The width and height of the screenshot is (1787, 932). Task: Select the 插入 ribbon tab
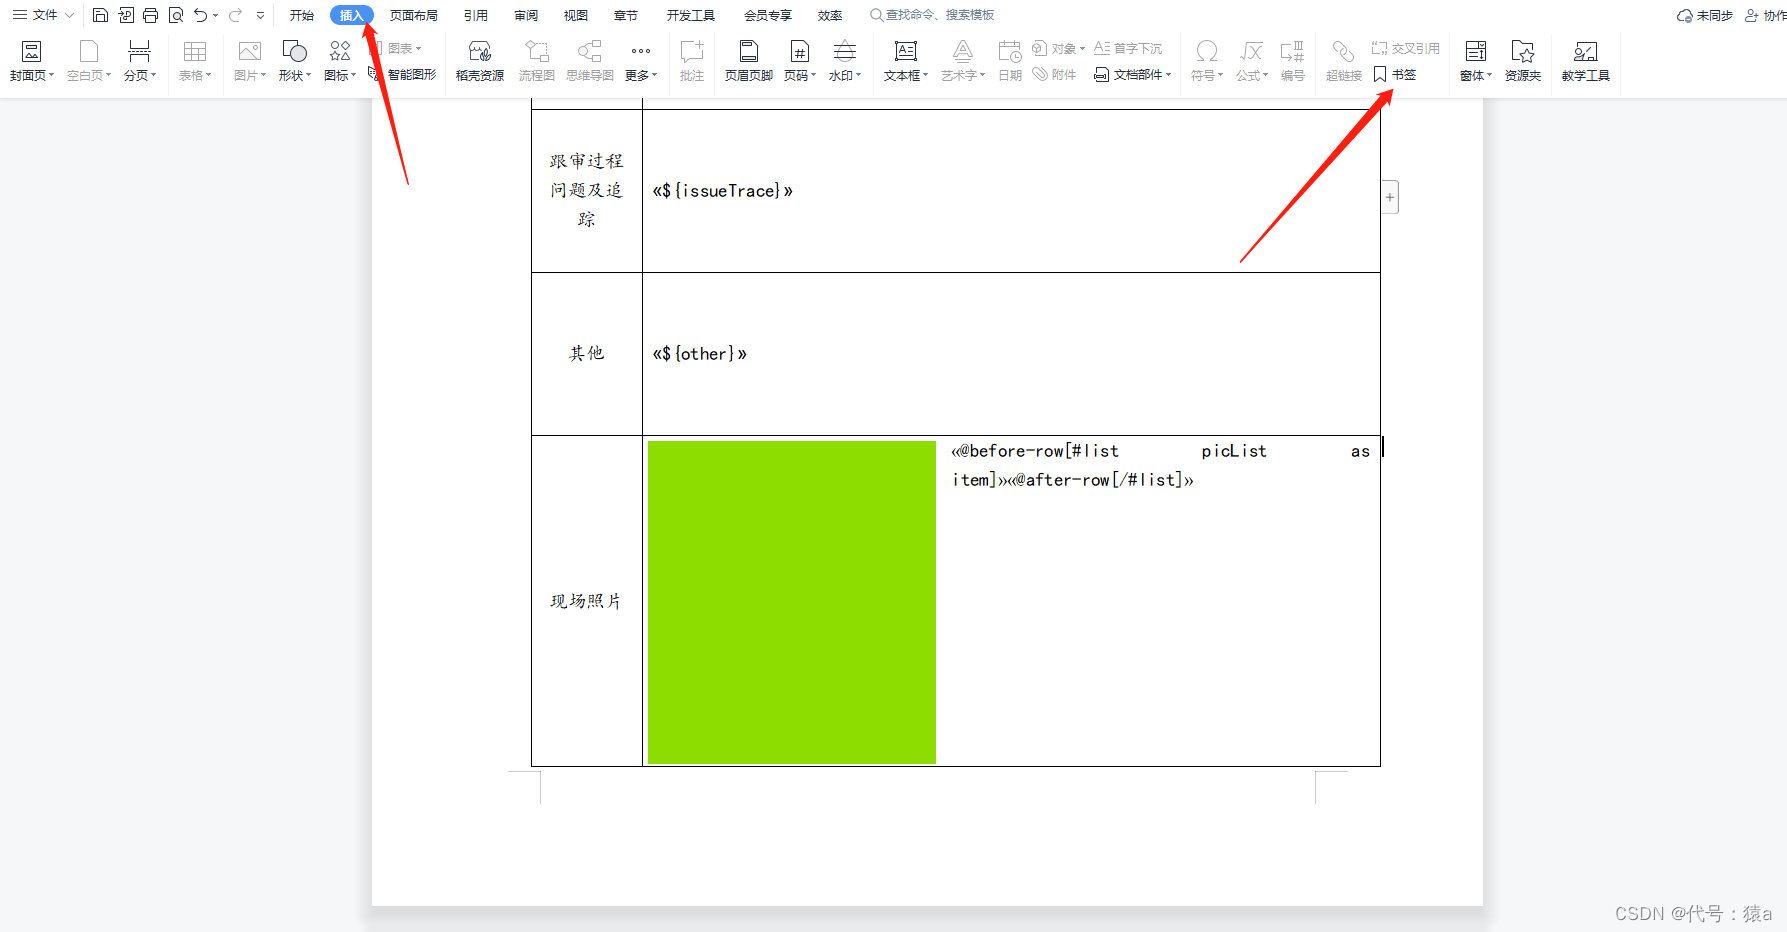coord(351,15)
